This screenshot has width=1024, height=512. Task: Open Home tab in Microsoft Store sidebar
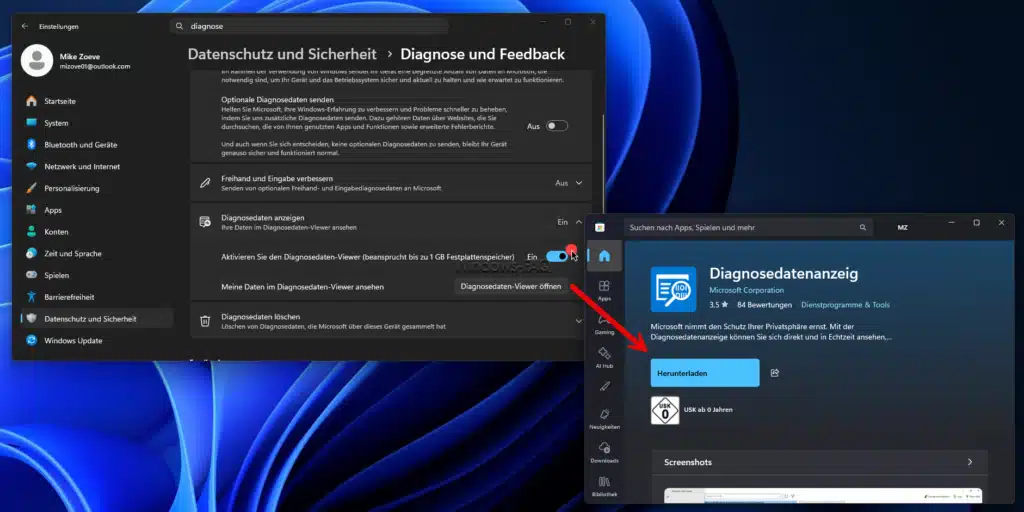tap(604, 256)
